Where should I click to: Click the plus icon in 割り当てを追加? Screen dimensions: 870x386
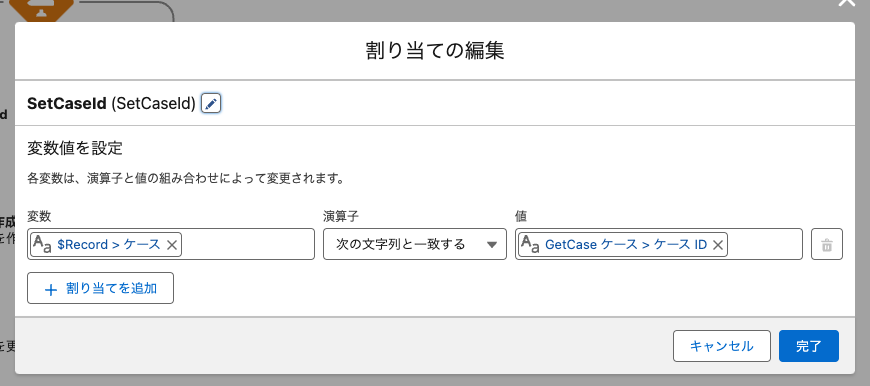tap(51, 290)
